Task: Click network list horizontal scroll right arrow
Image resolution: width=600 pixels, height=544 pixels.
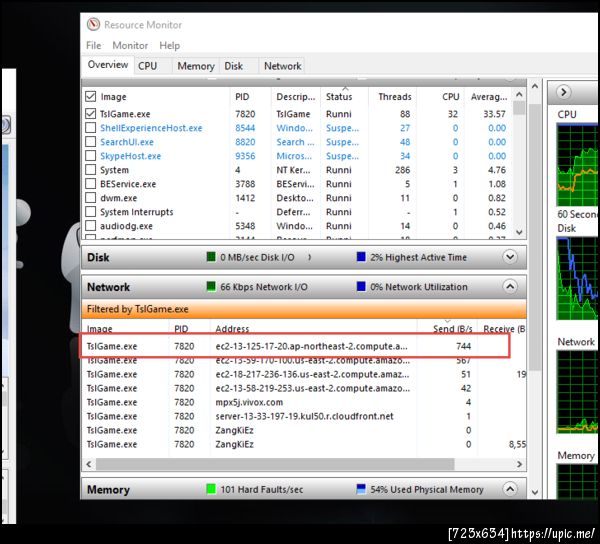Action: coord(519,464)
